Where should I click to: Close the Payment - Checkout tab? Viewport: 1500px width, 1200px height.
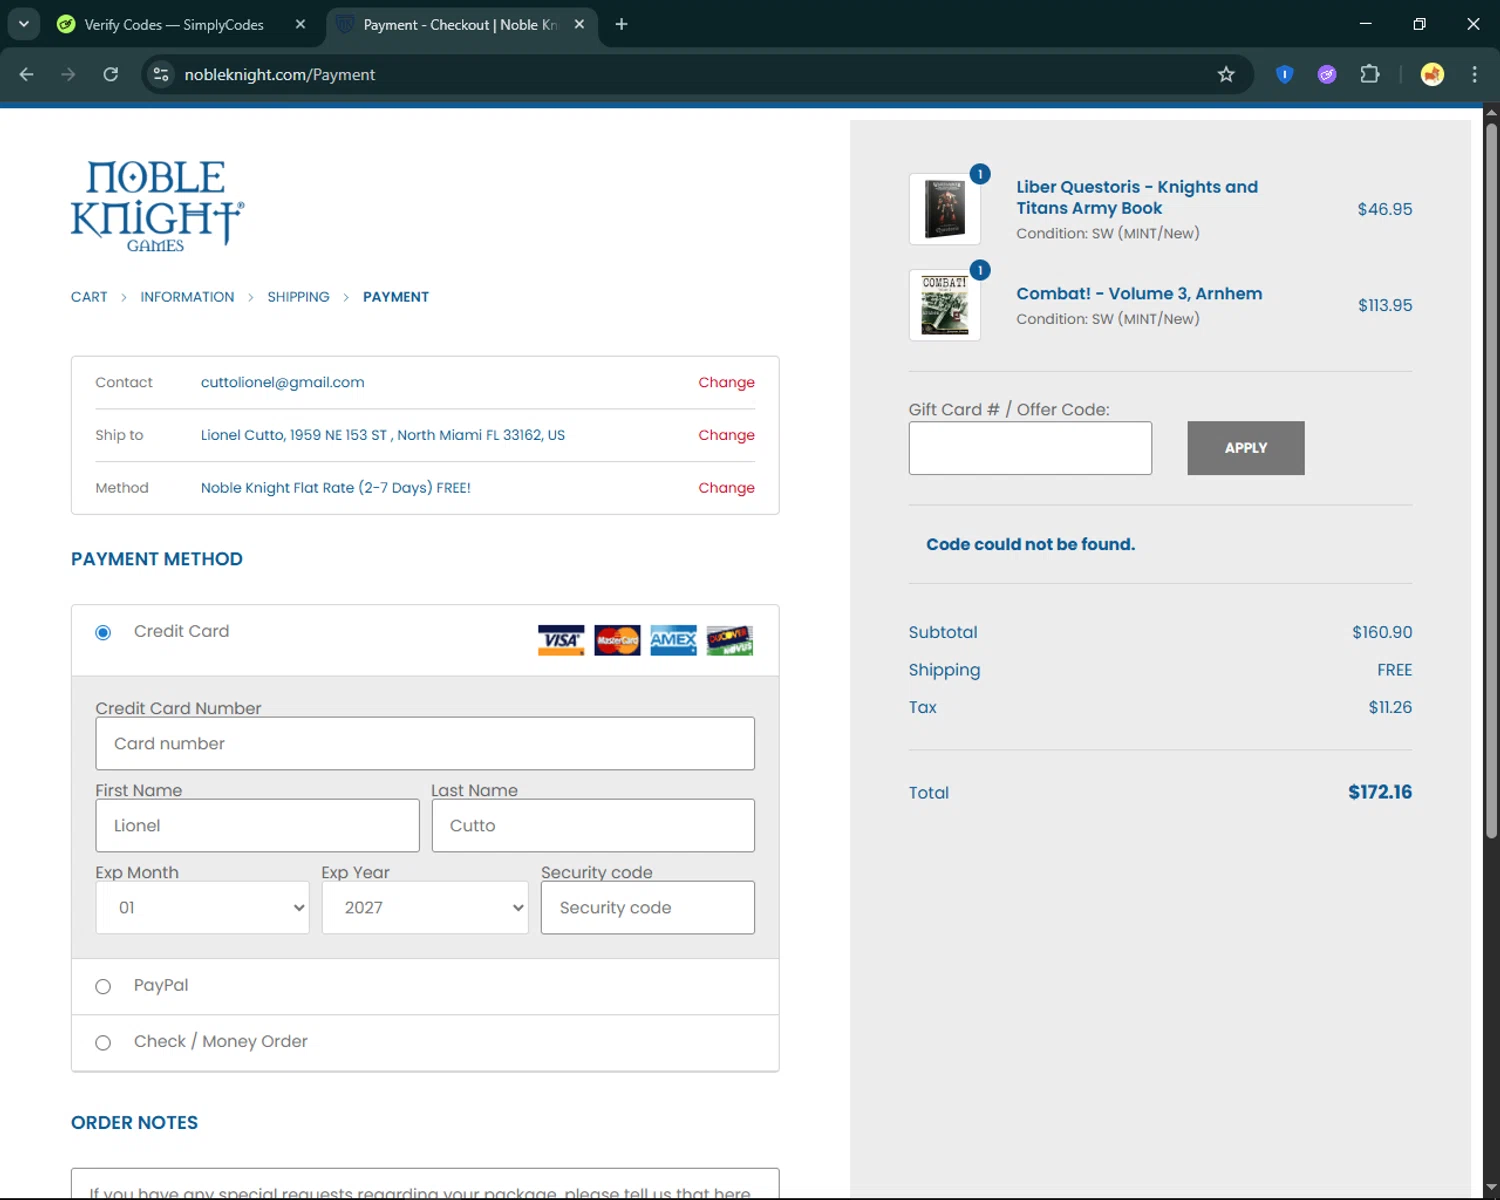point(579,24)
